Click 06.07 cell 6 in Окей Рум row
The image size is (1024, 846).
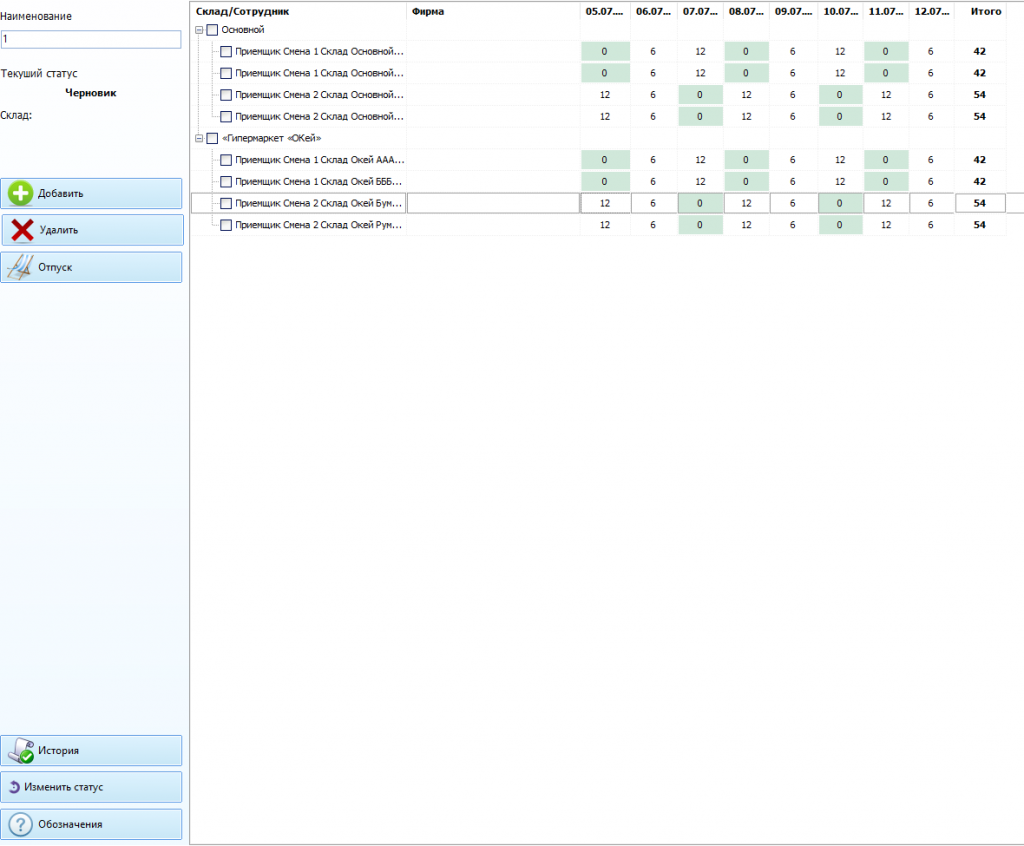pos(653,225)
